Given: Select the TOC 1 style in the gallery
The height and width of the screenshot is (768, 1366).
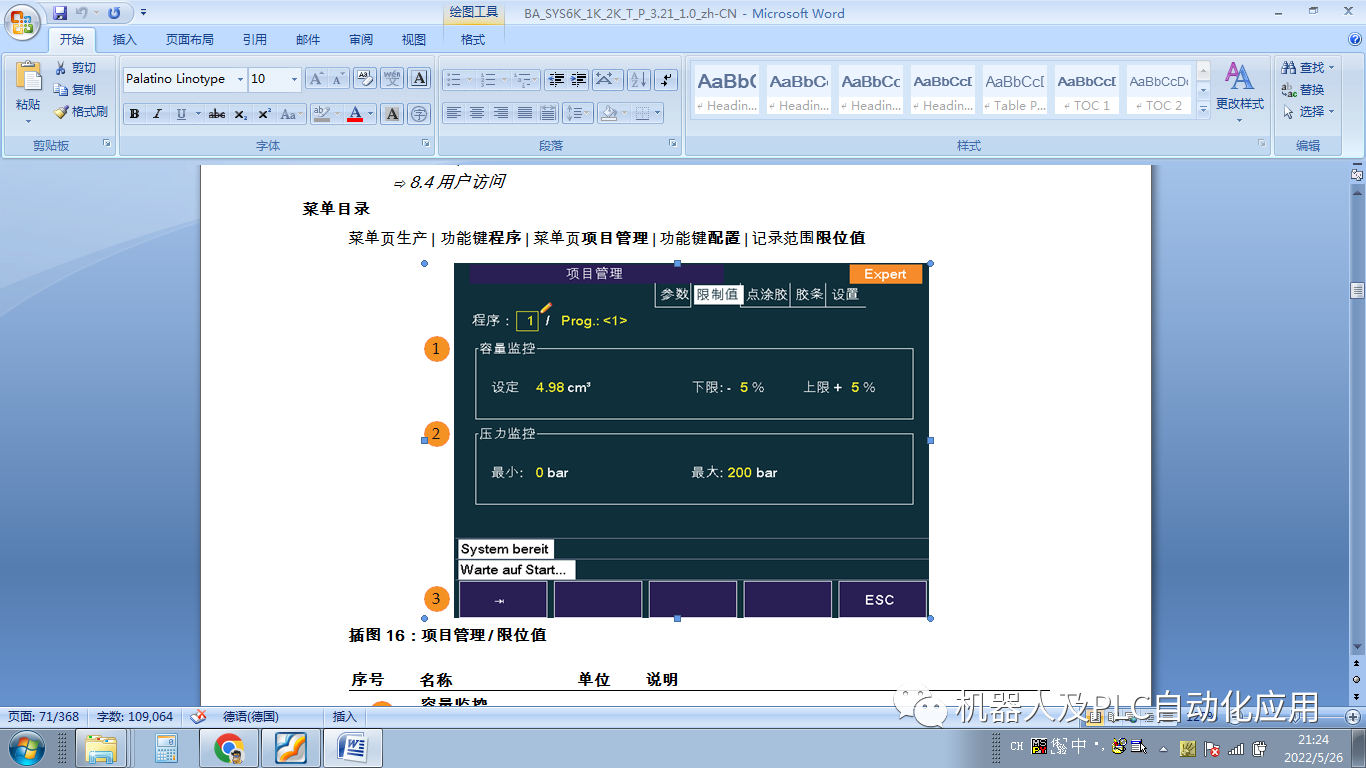Looking at the screenshot, I should point(1087,89).
